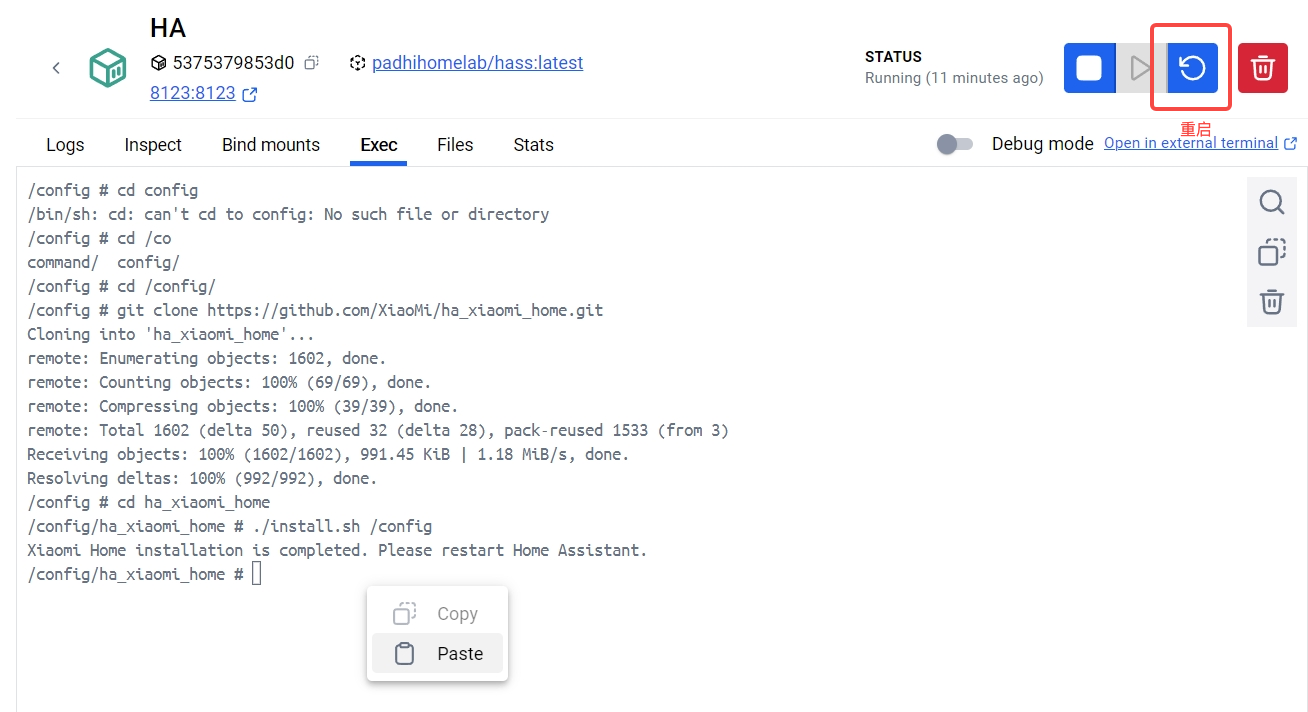Switch to the Logs tab

click(65, 145)
